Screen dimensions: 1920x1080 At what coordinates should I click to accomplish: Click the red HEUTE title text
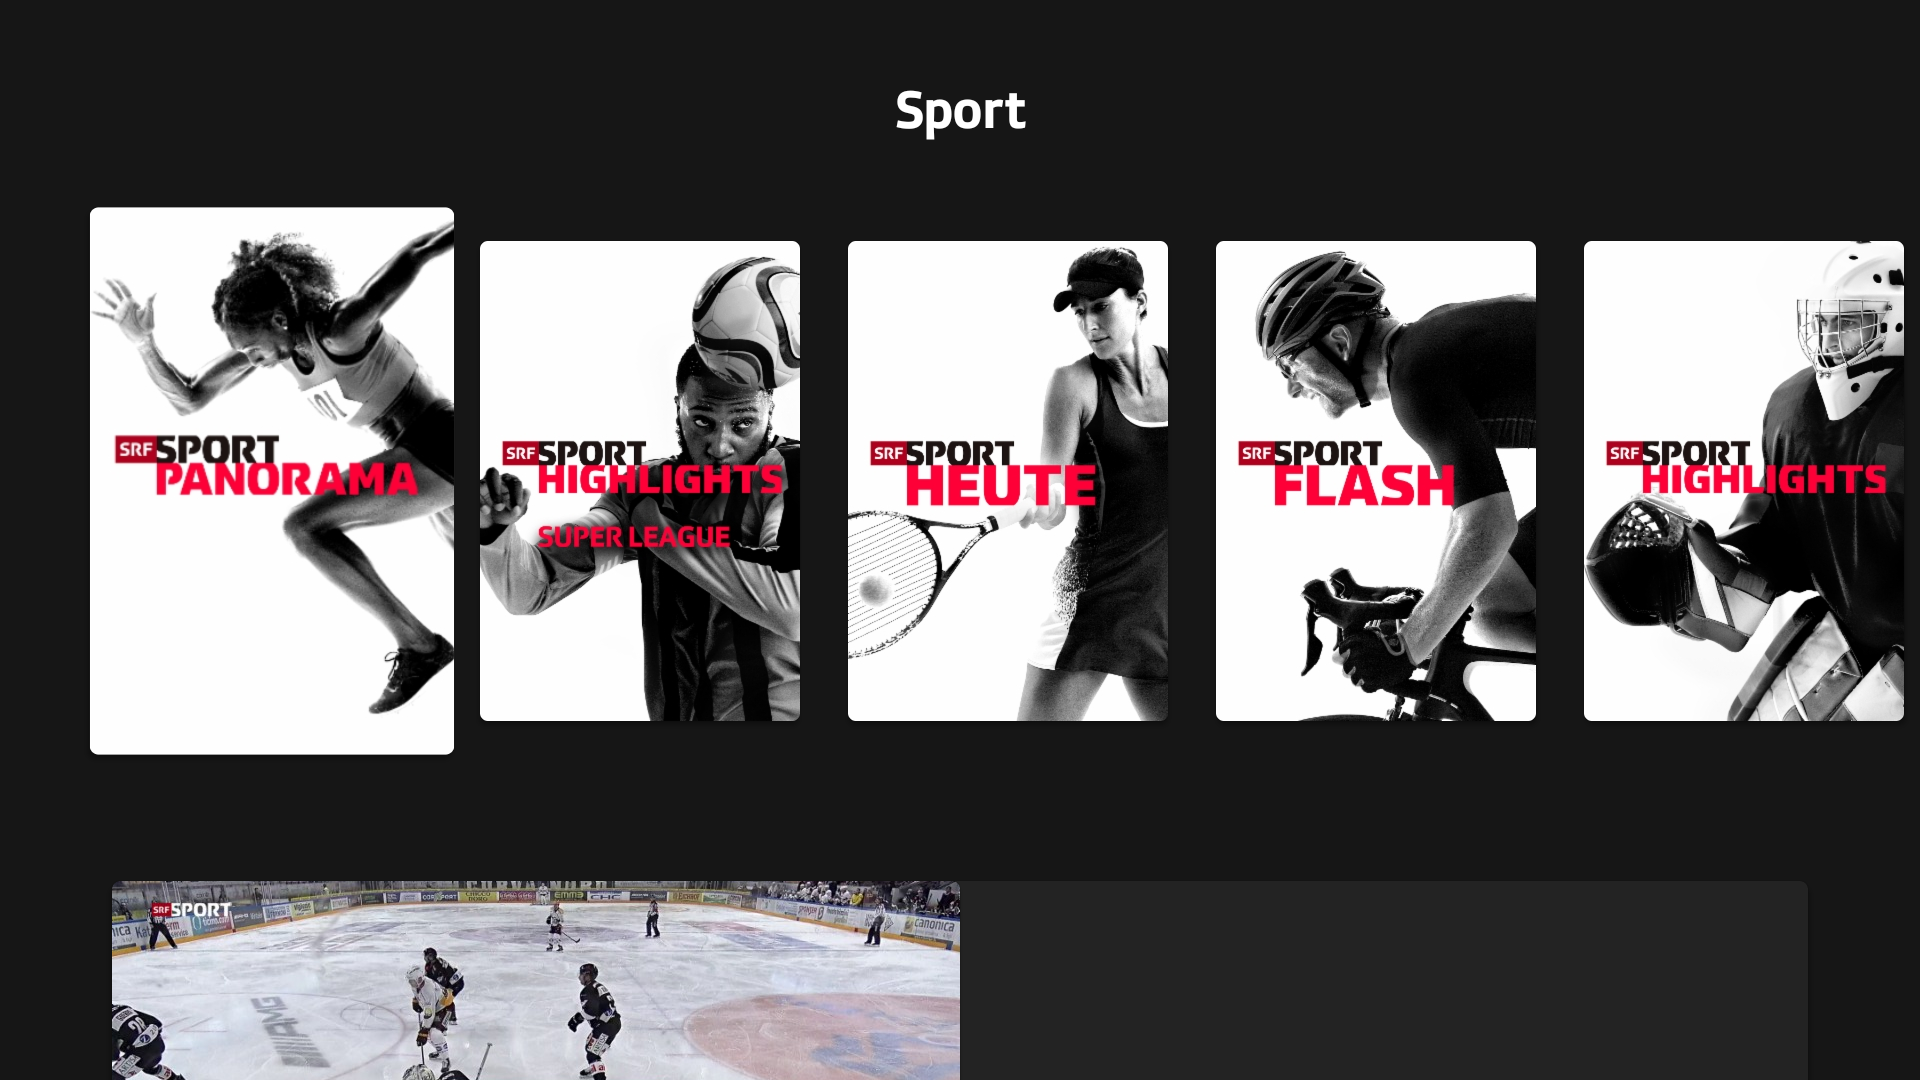coord(1000,486)
